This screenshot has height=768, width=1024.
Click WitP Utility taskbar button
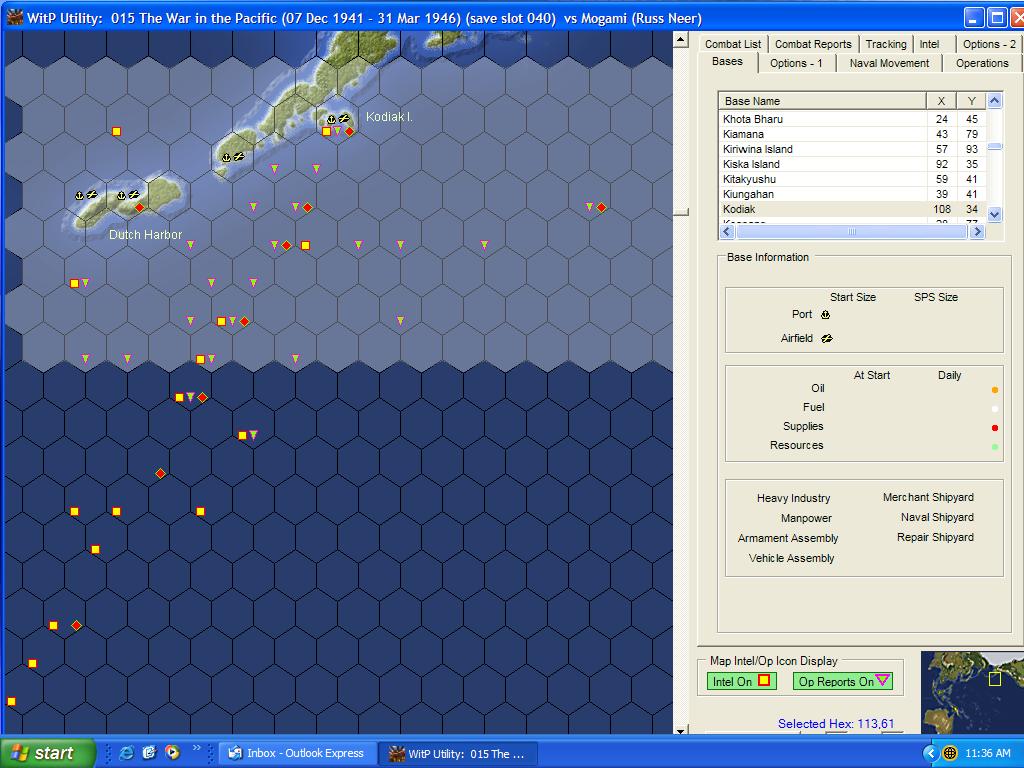(x=459, y=753)
